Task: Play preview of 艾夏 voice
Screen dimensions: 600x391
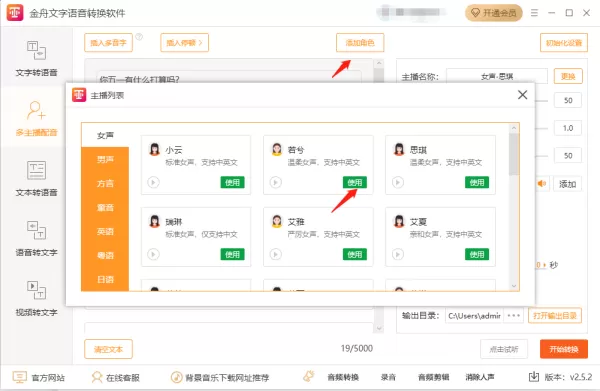Action: point(398,254)
